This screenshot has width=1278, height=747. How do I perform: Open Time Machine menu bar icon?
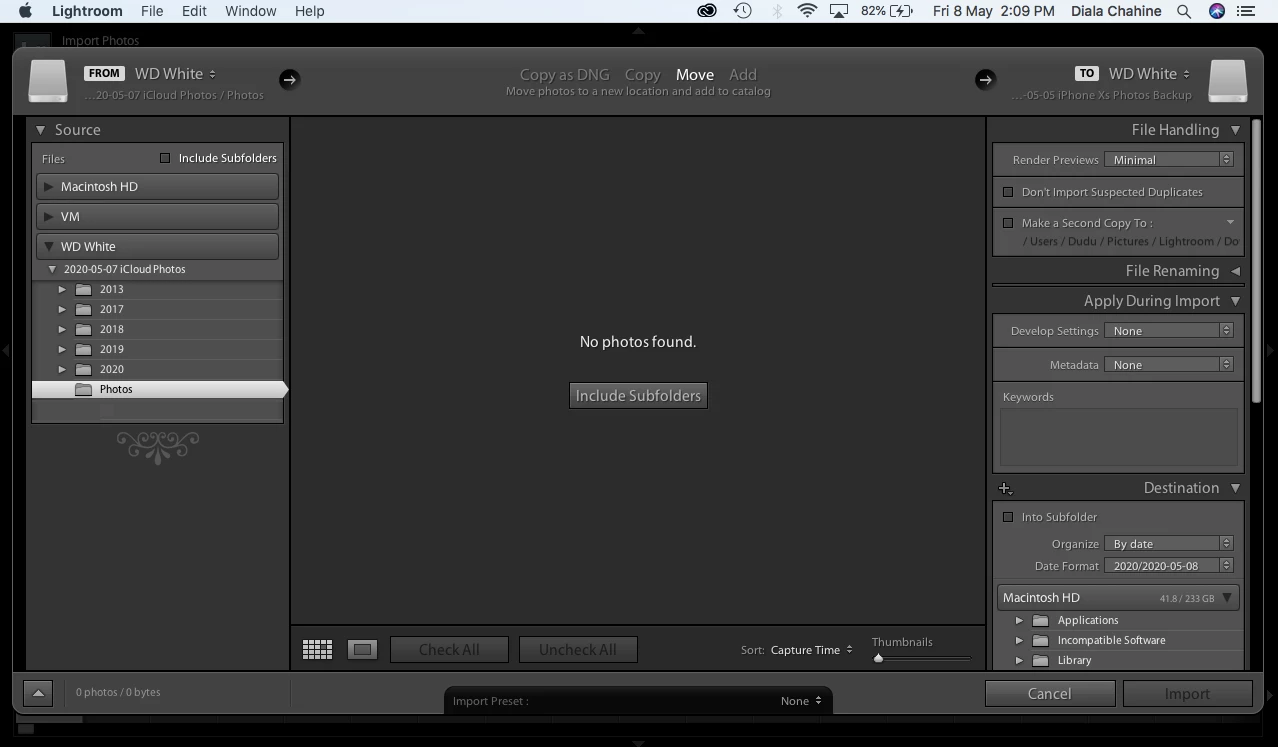[x=742, y=11]
